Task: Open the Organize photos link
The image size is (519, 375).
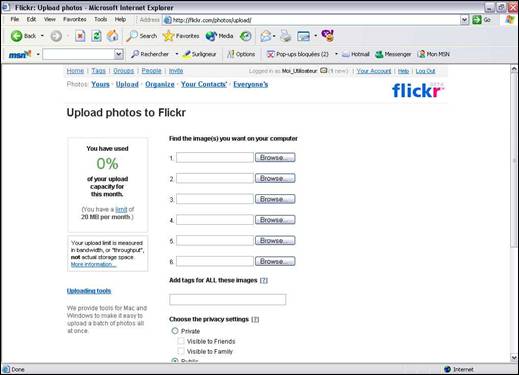Action: [x=160, y=84]
